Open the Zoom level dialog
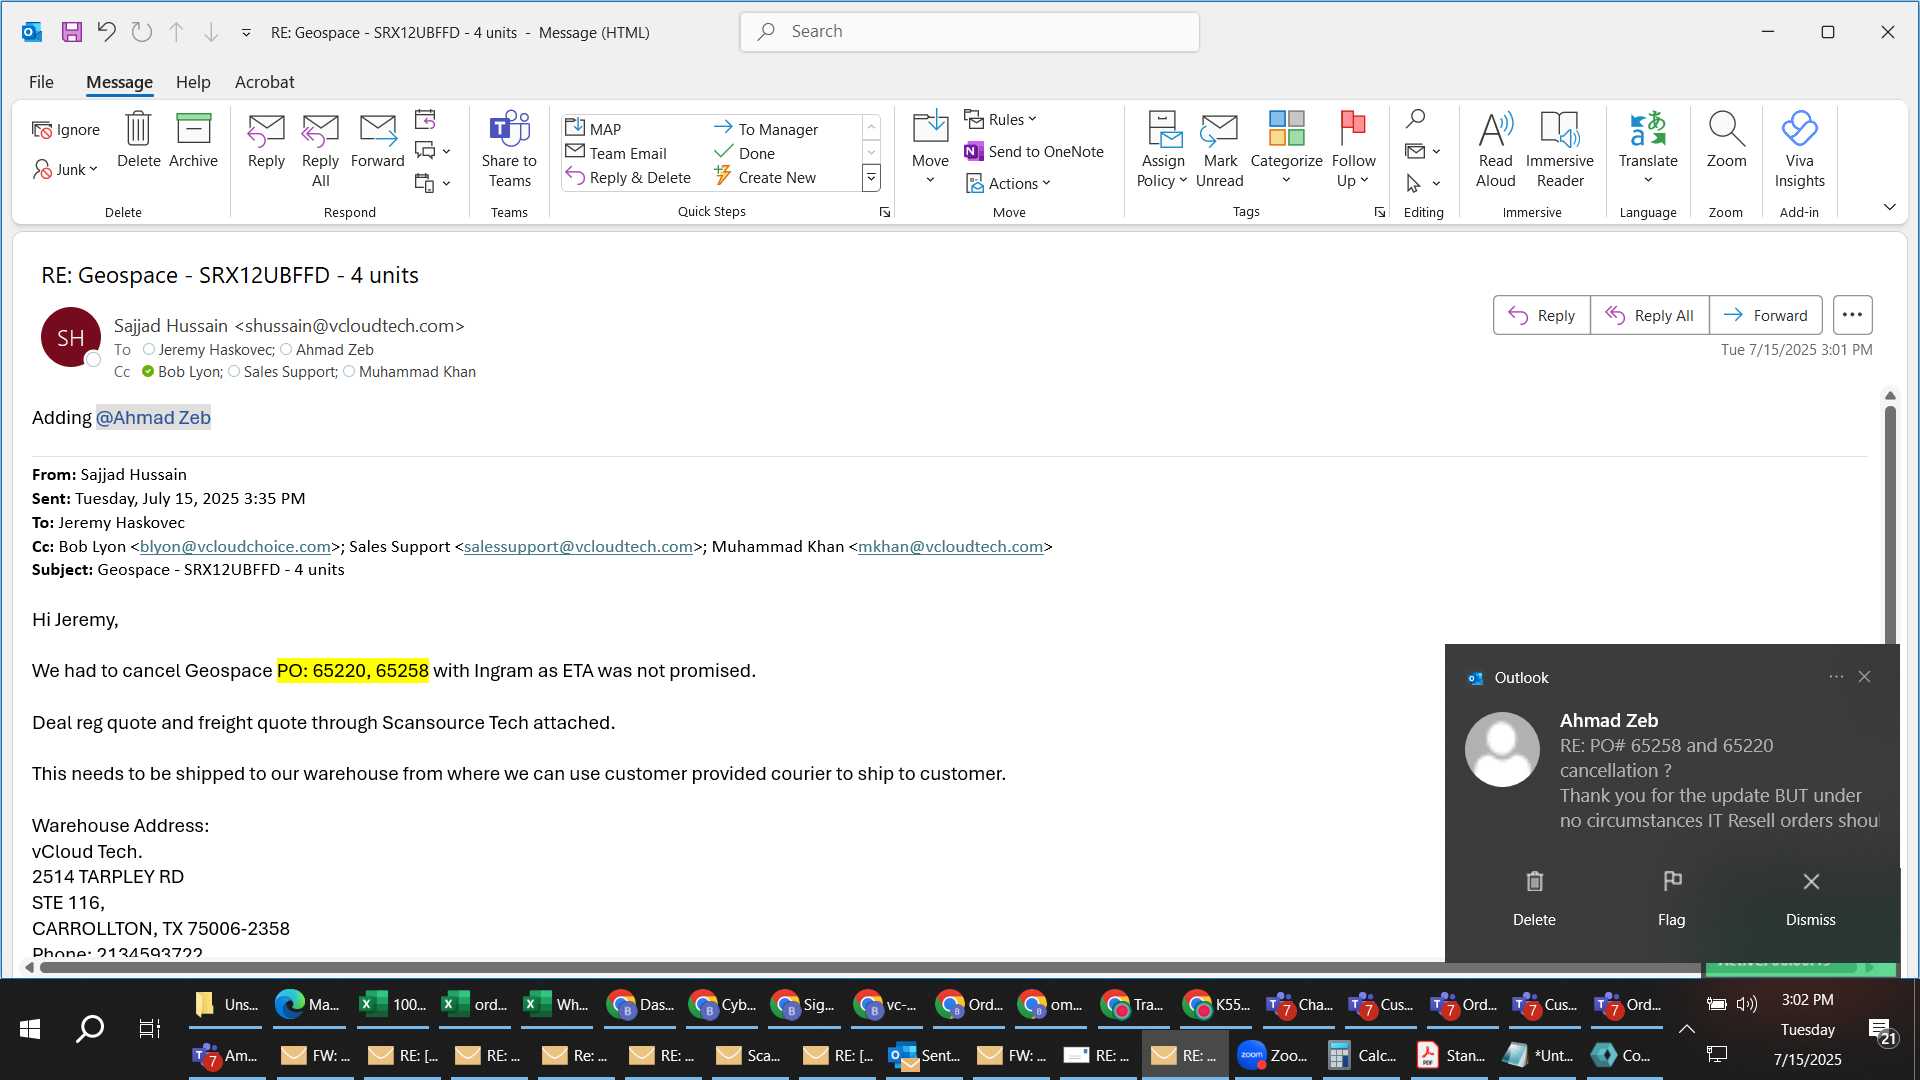 1726,140
